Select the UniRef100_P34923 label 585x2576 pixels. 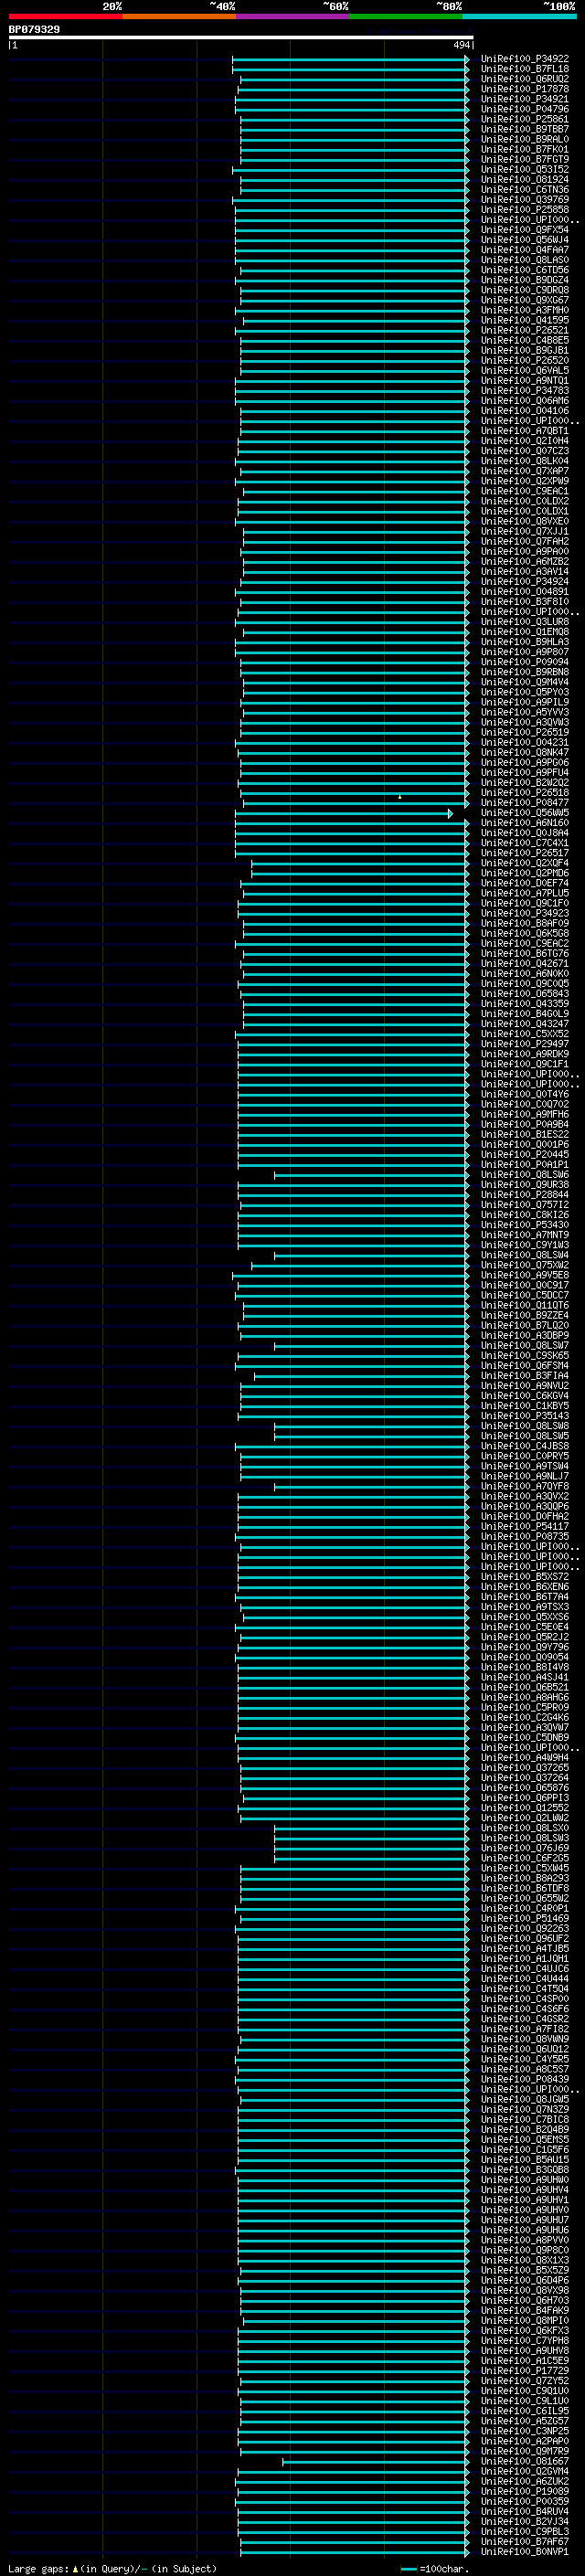tap(525, 913)
